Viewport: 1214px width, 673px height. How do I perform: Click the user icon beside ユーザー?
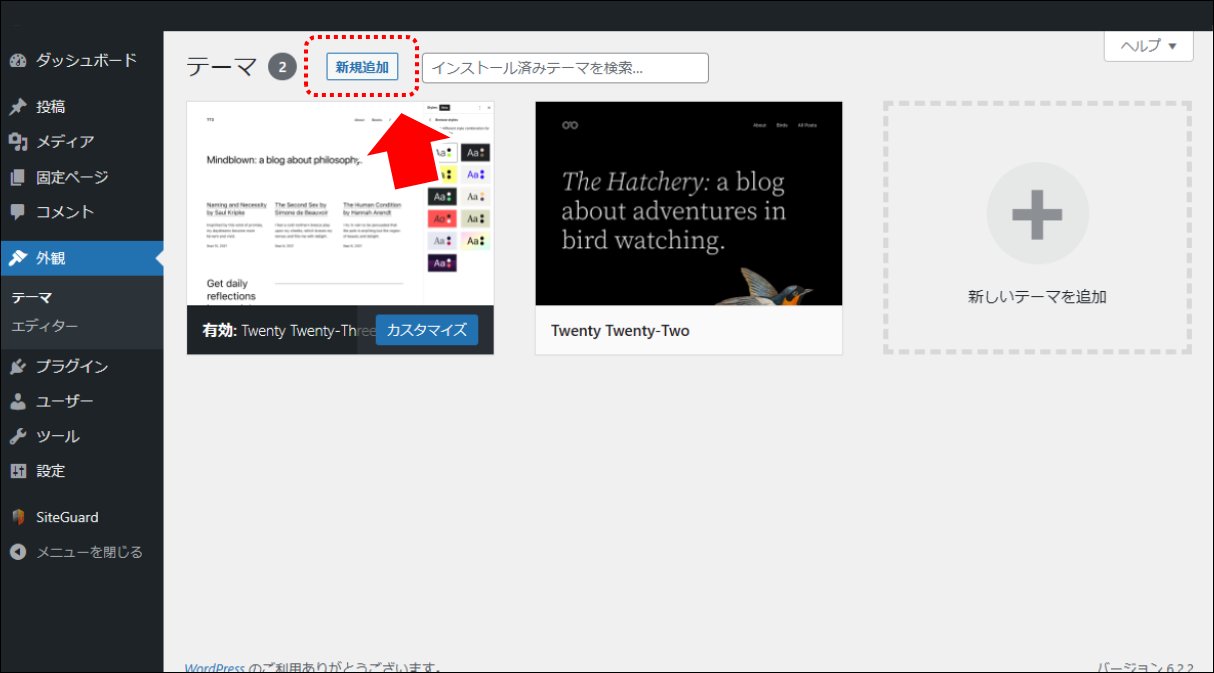coord(18,401)
